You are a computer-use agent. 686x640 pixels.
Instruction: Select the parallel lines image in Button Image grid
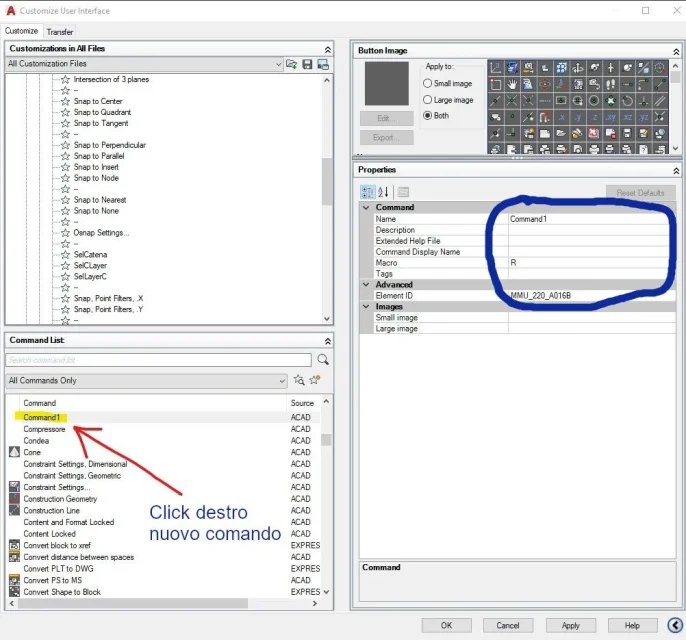coord(660,101)
